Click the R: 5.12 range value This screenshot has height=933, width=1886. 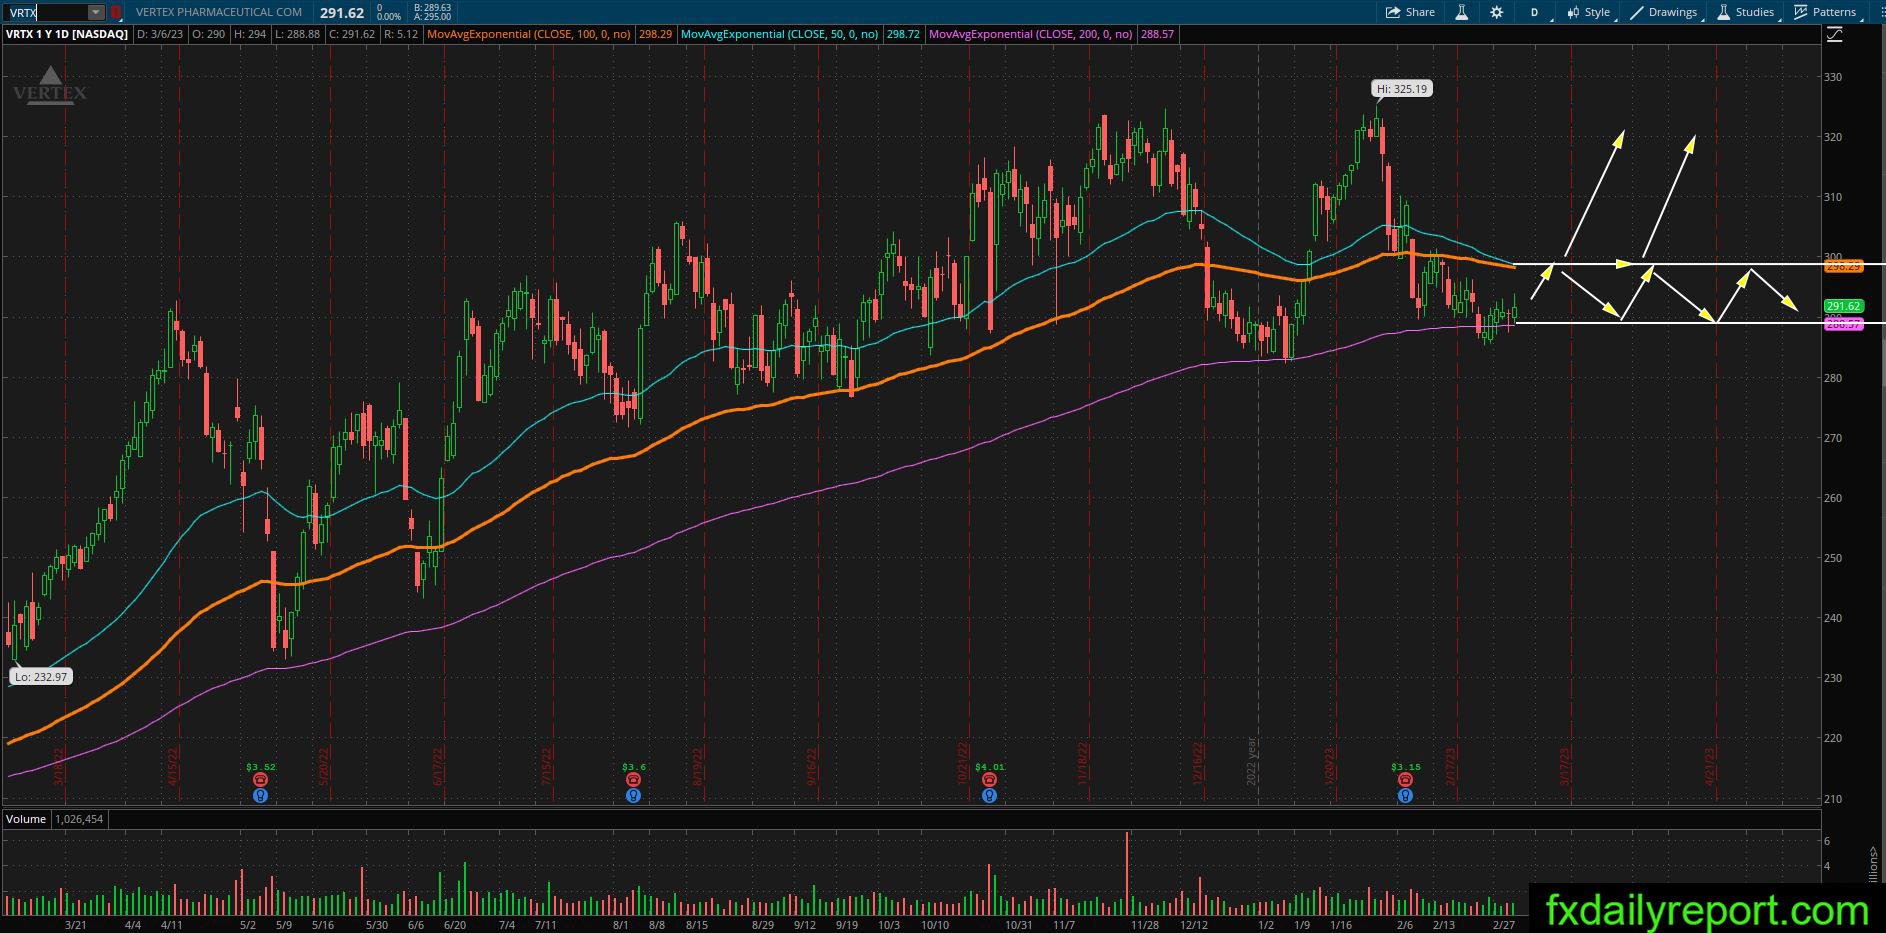pyautogui.click(x=401, y=34)
